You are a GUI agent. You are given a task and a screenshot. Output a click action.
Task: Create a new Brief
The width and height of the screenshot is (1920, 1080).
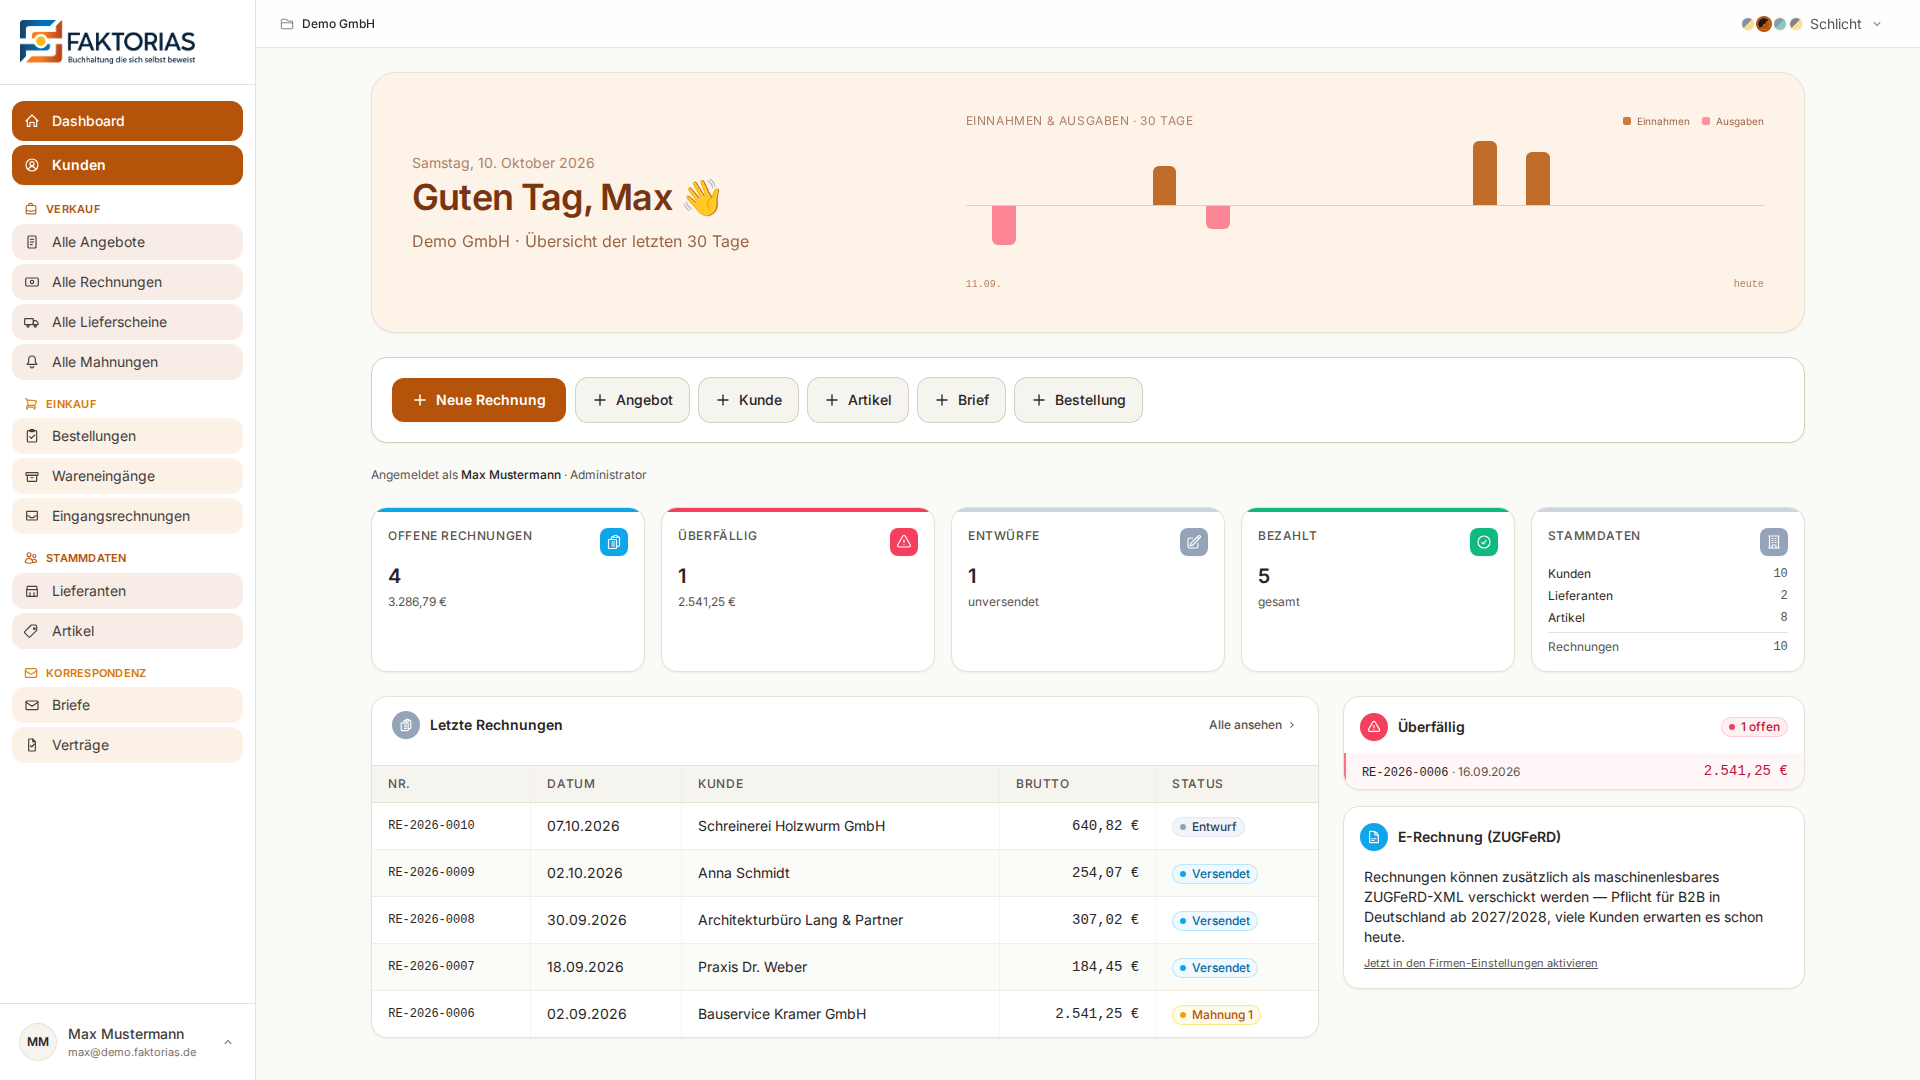click(x=961, y=400)
